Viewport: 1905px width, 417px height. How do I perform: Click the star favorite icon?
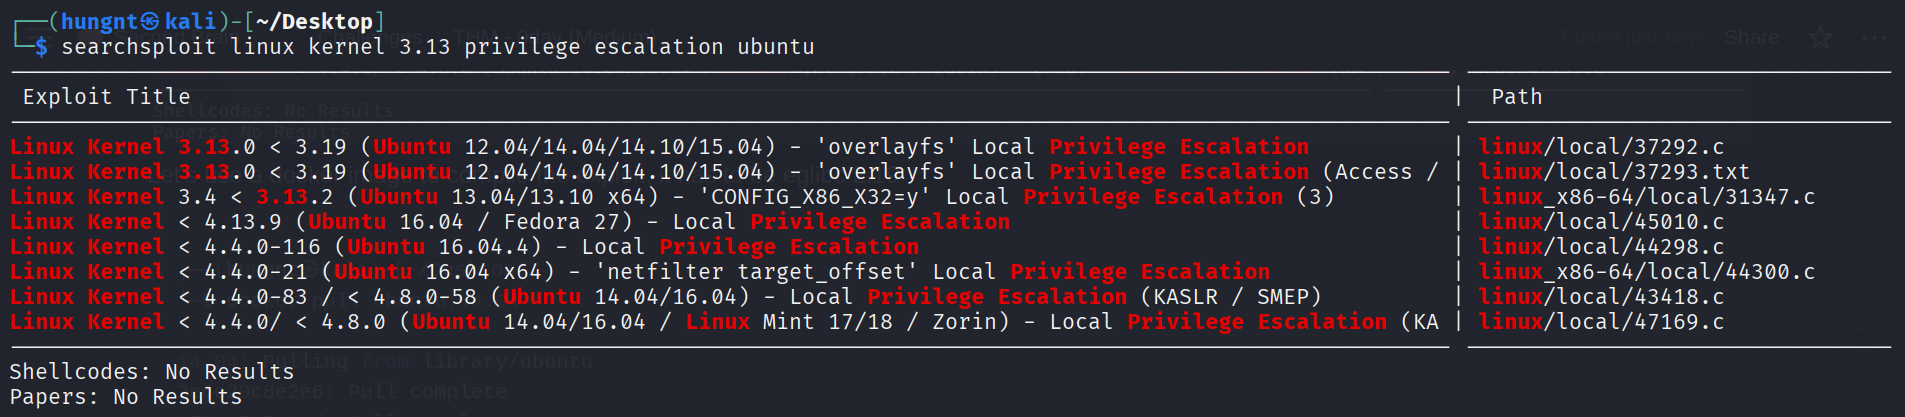pyautogui.click(x=1820, y=38)
